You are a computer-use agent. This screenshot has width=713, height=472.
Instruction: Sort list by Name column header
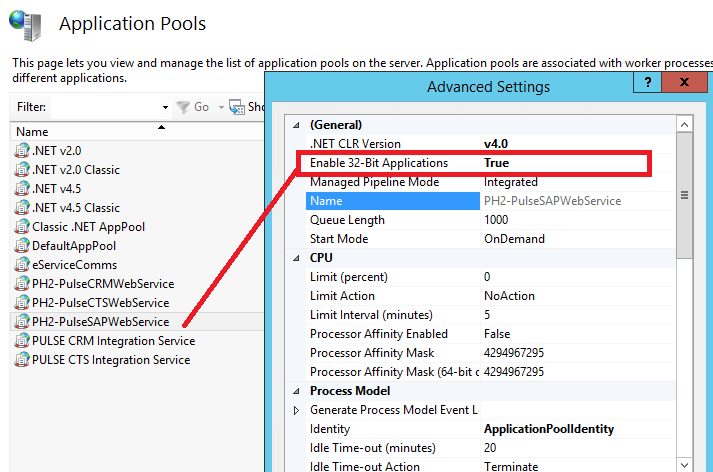pyautogui.click(x=80, y=131)
